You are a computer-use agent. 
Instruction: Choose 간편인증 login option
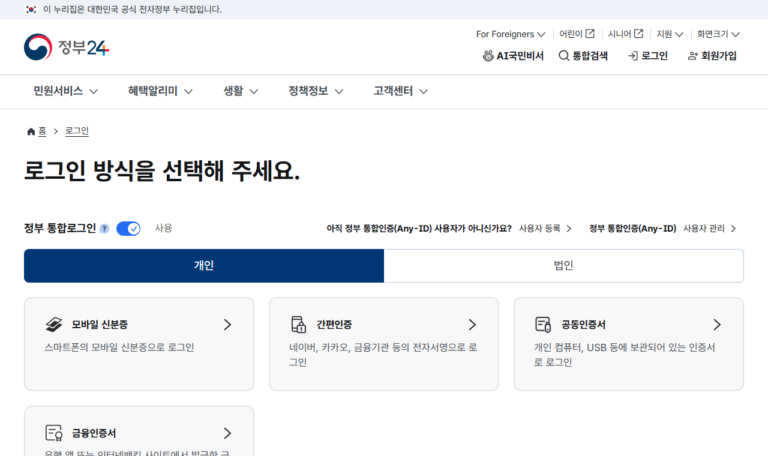tap(384, 344)
